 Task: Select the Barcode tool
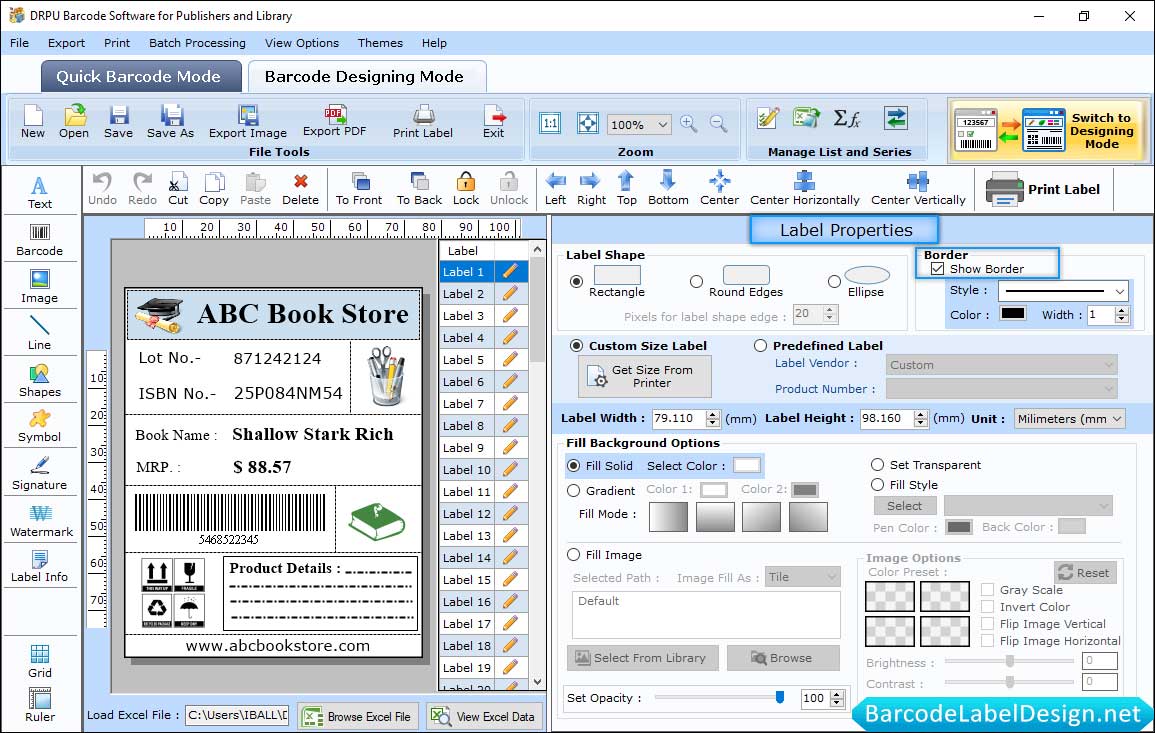(40, 240)
